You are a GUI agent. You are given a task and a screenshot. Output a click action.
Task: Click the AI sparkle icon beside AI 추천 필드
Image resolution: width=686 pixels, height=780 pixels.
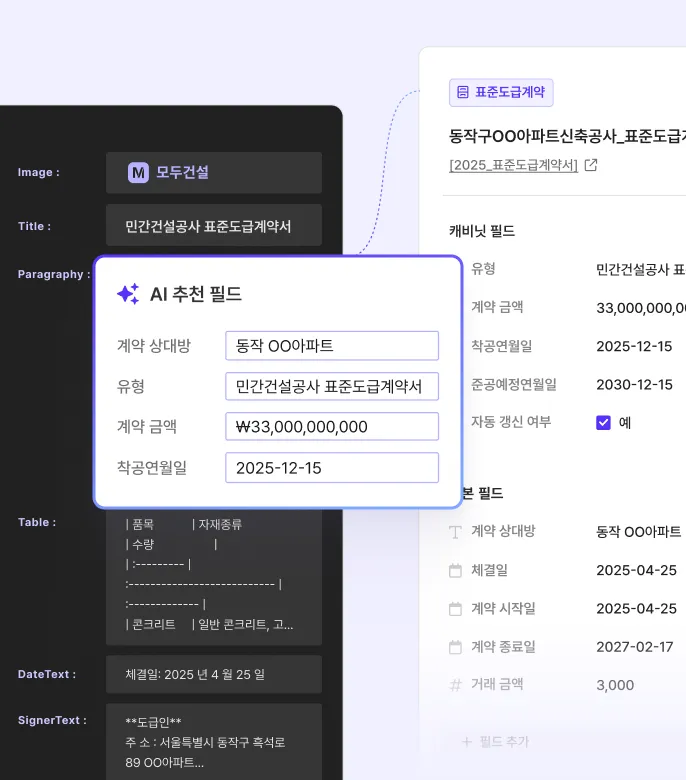pos(128,294)
